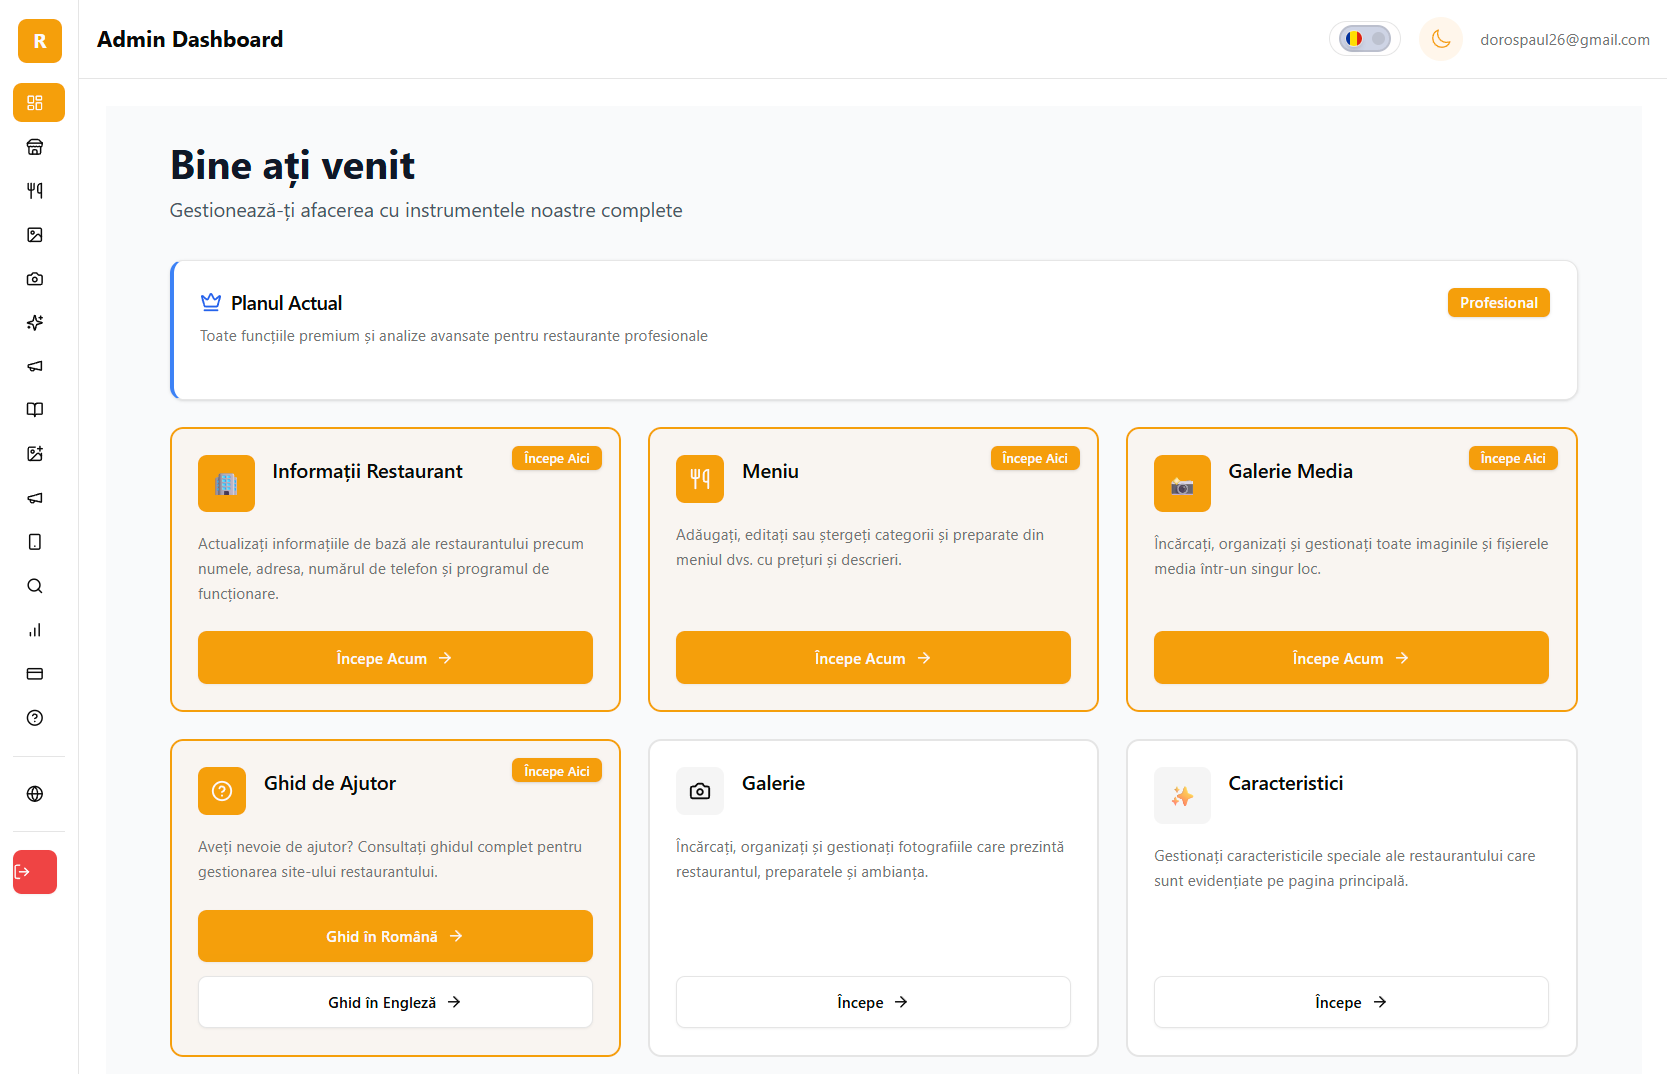Select the search icon in sidebar
This screenshot has width=1667, height=1074.
[35, 586]
